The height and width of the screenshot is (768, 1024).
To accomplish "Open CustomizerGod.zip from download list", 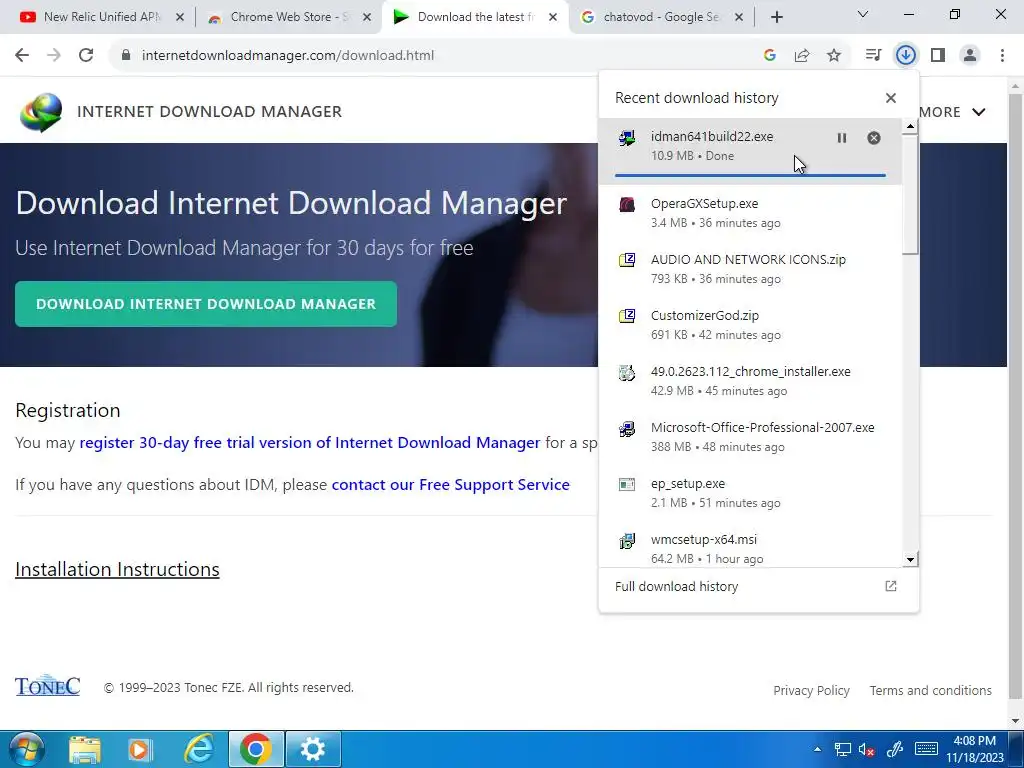I will [750, 325].
